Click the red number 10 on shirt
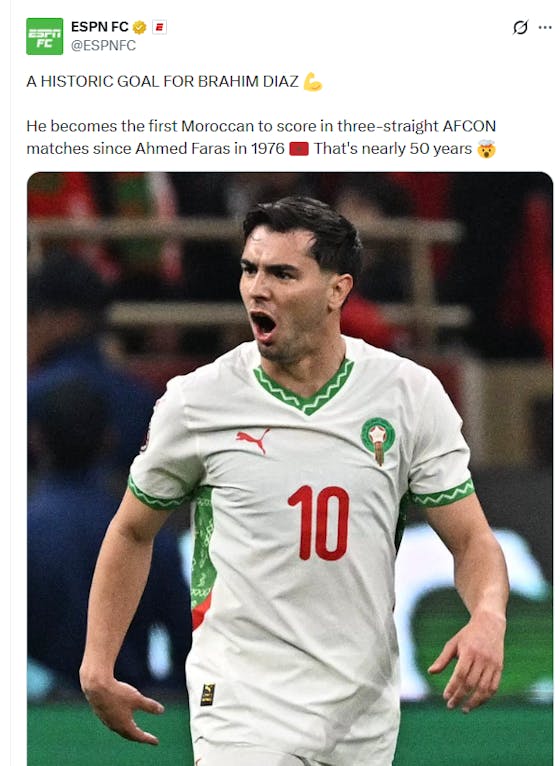 tap(319, 523)
